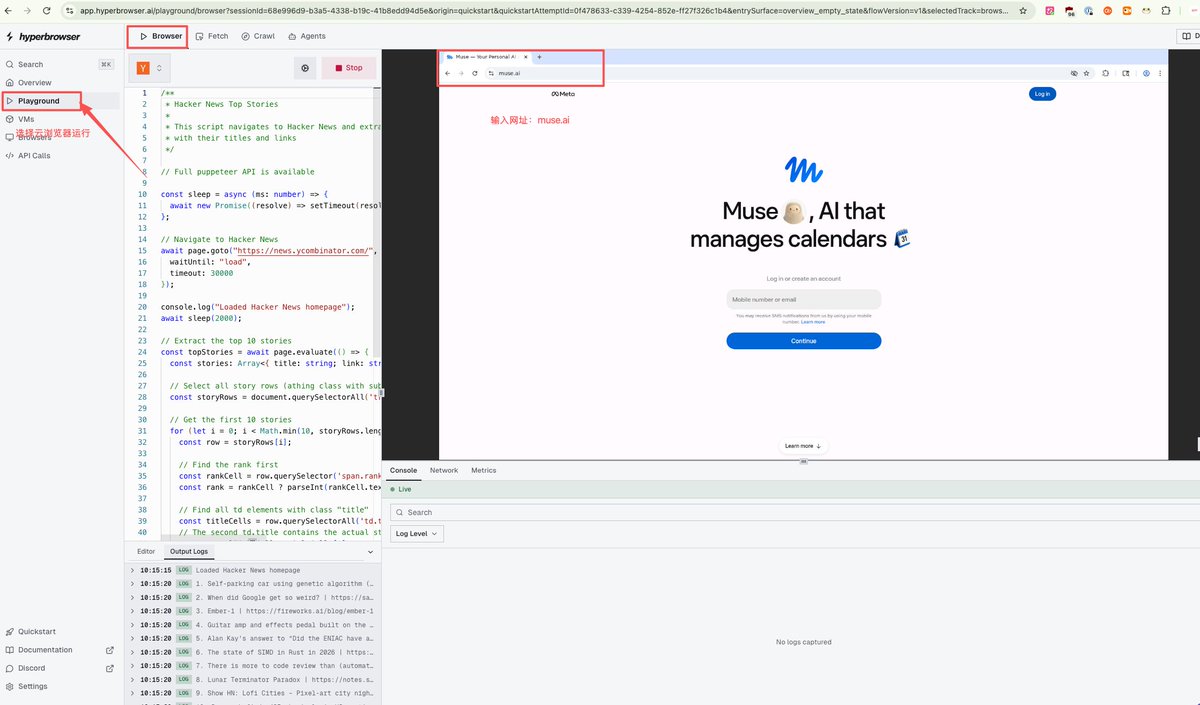
Task: Click Continue on the Muse login form
Action: tap(804, 341)
